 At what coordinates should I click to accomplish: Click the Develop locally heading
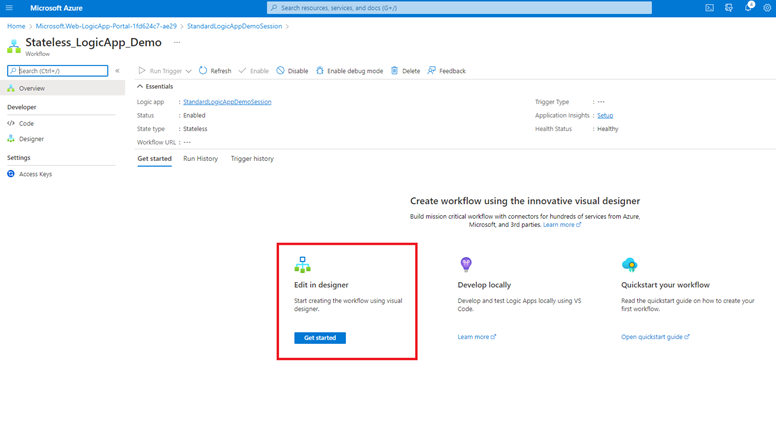tap(484, 285)
